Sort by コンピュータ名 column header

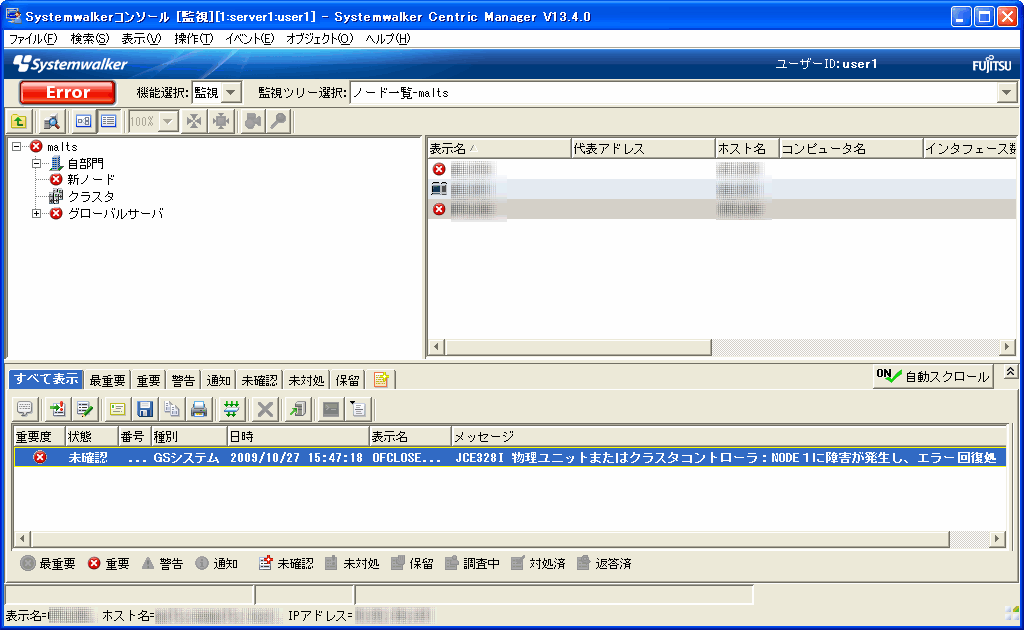click(x=851, y=149)
